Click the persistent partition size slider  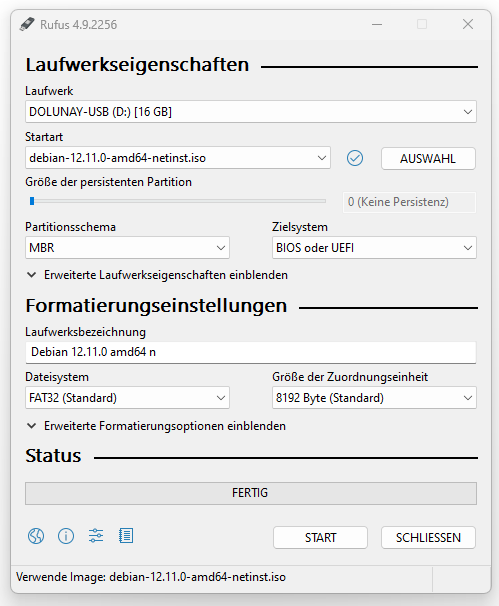click(x=177, y=201)
